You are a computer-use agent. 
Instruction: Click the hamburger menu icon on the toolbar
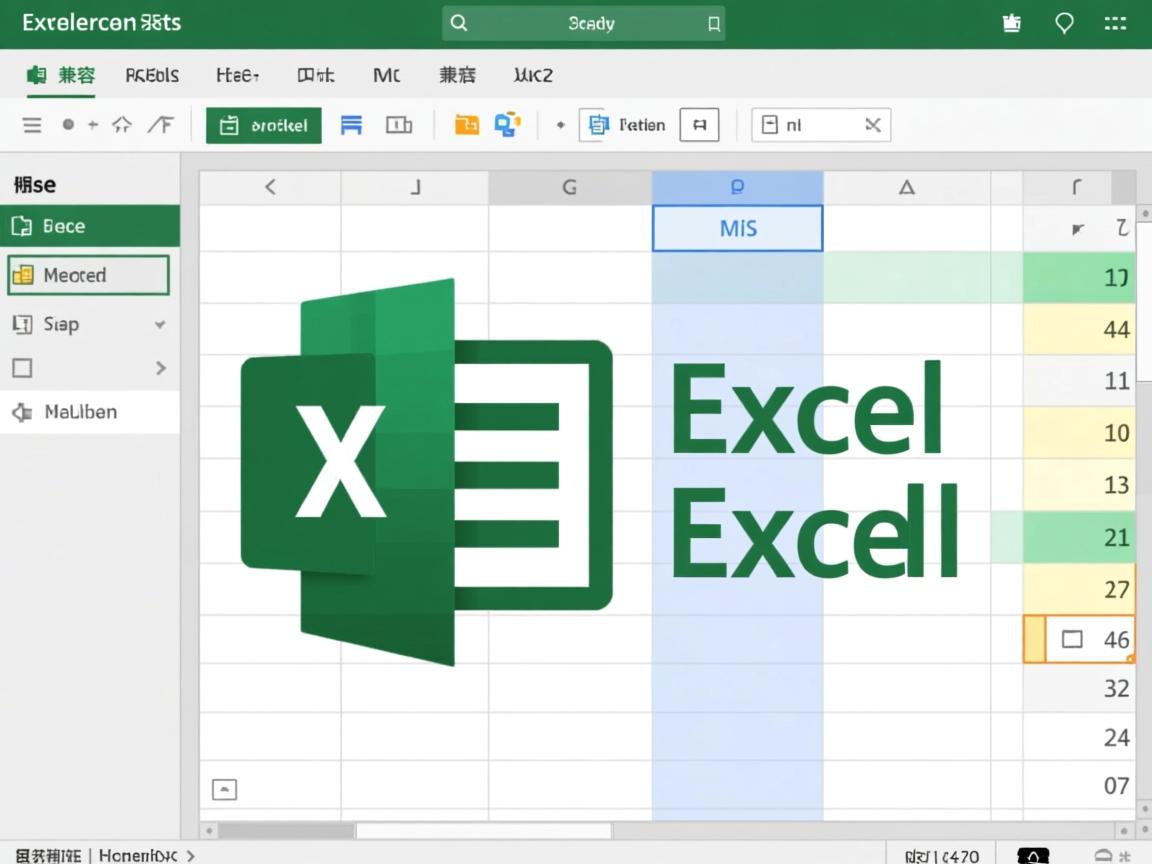tap(31, 125)
